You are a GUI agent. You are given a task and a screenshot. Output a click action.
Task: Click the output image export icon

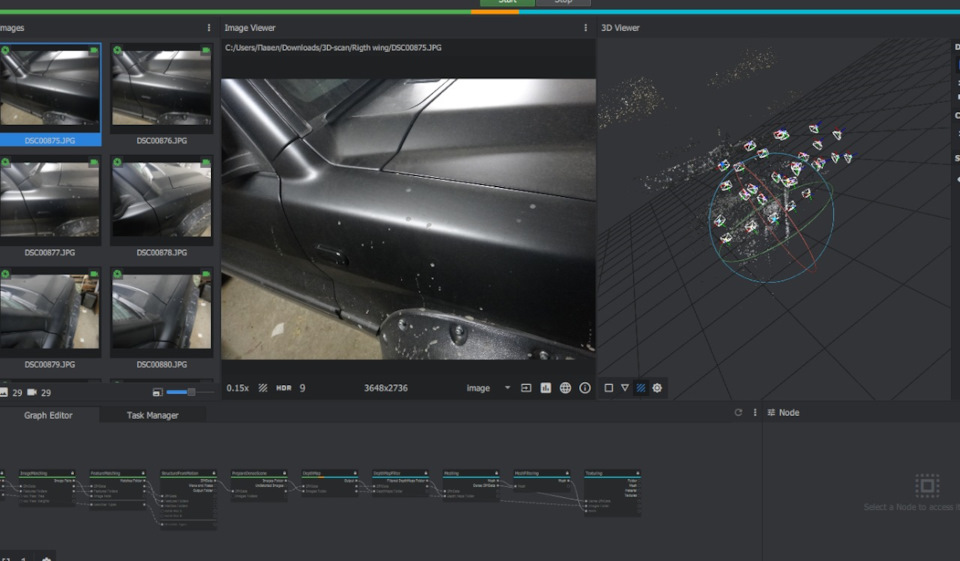[x=526, y=388]
